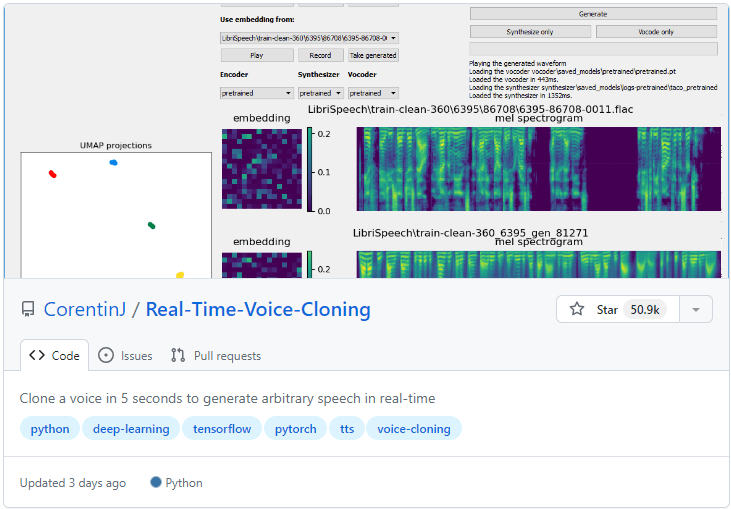Select the python topic tag
731x509 pixels.
[50, 428]
